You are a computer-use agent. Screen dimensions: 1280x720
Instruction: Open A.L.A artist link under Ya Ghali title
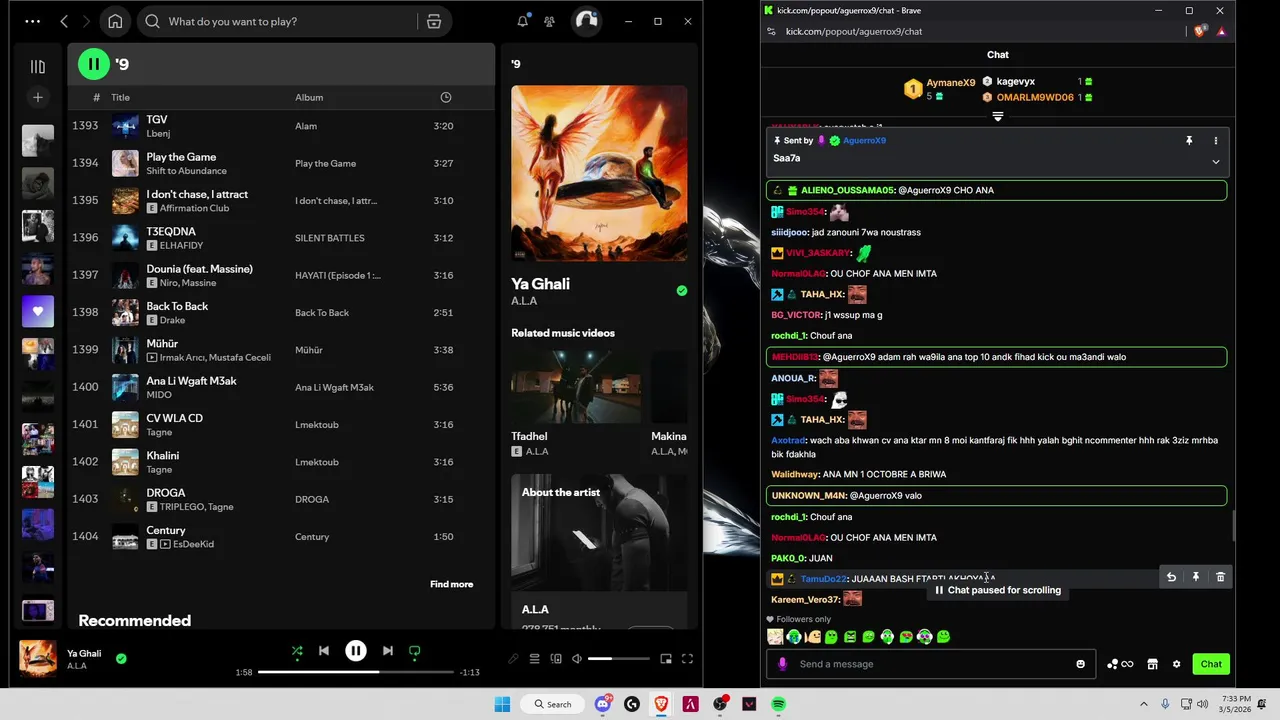524,301
